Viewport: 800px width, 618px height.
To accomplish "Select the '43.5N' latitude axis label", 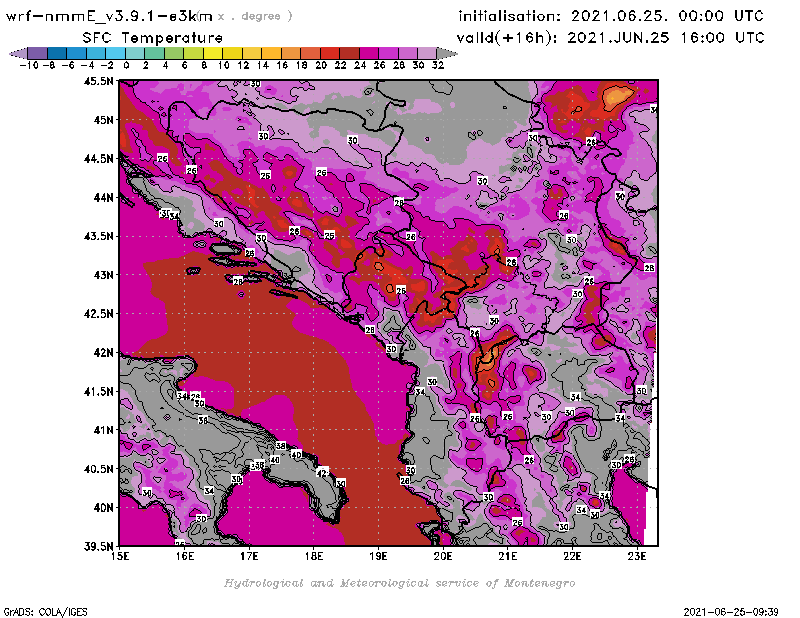I will point(98,236).
